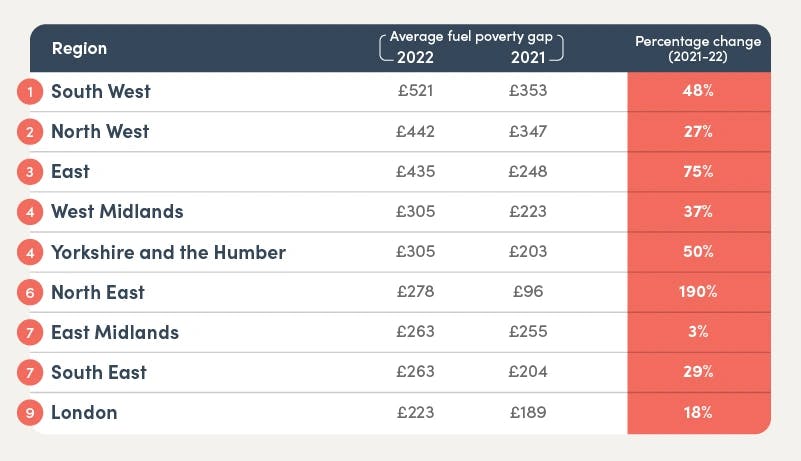Select the 2022 column header
801x461 pixels.
[x=415, y=56]
